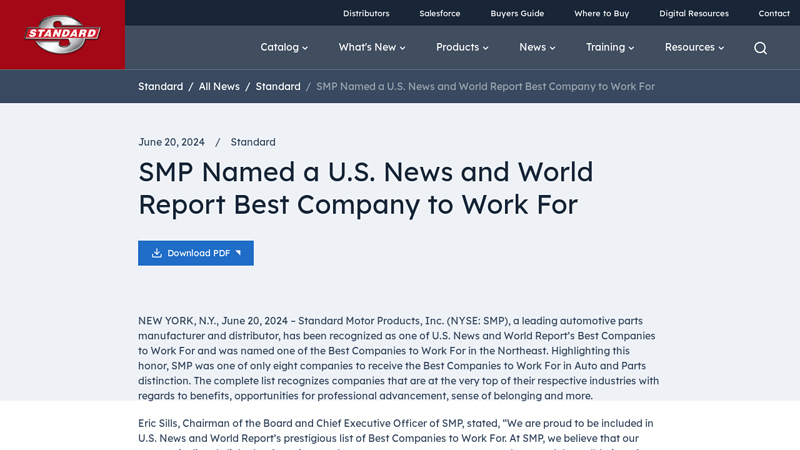Click the arrow icon on Download PDF button
The width and height of the screenshot is (800, 450).
click(x=238, y=253)
